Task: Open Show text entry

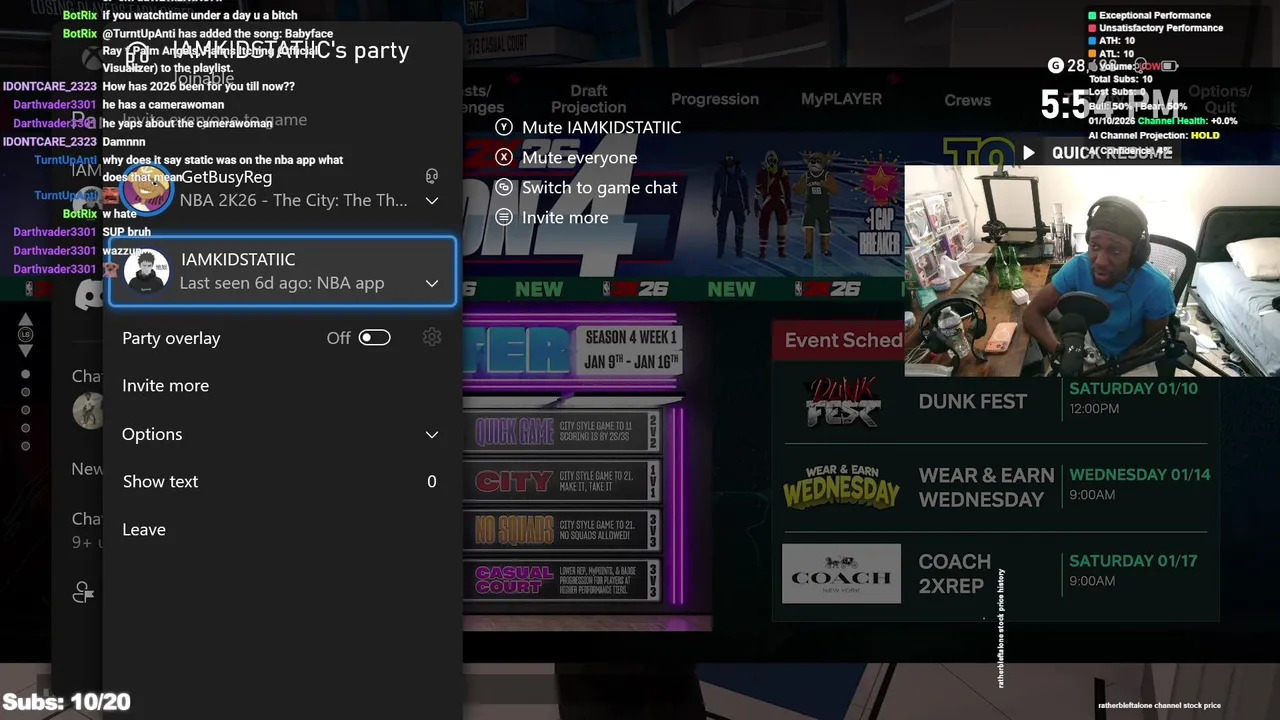Action: [280, 482]
